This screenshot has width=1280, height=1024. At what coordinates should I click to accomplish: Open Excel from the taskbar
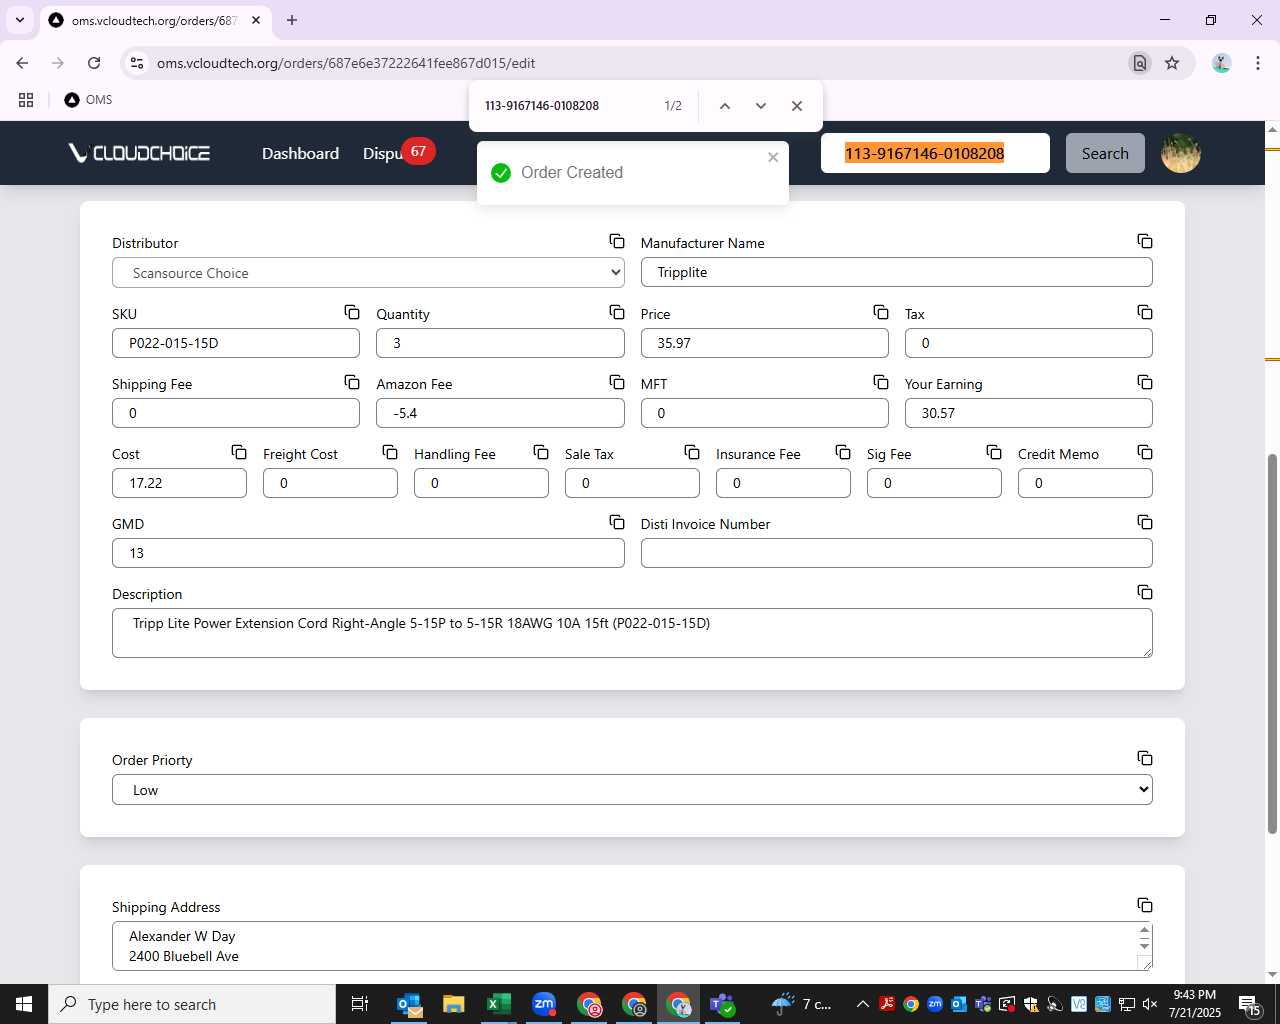pyautogui.click(x=499, y=1004)
